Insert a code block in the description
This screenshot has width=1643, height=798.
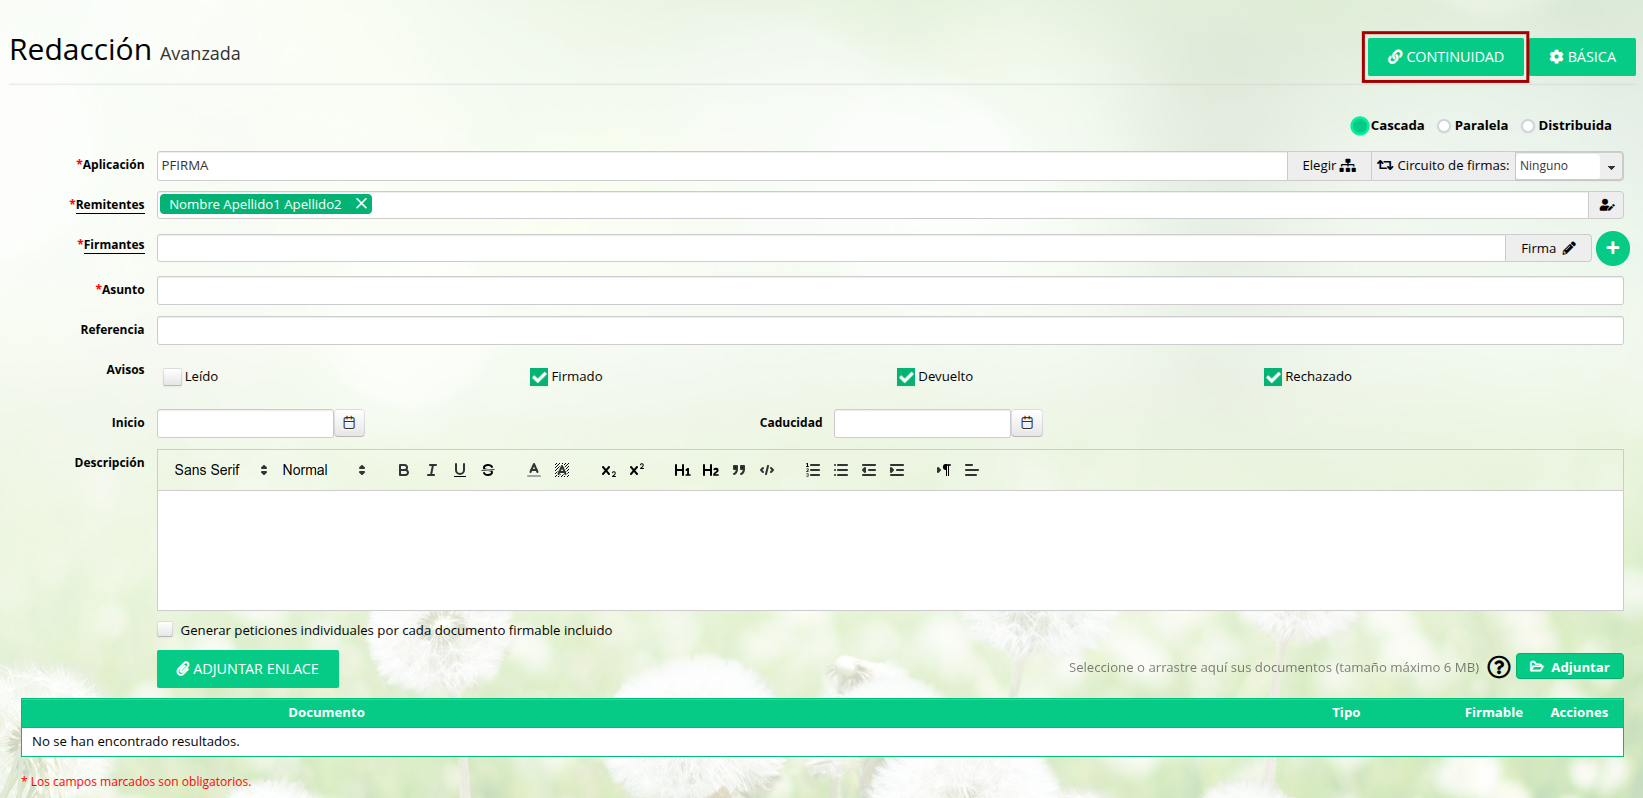[767, 470]
